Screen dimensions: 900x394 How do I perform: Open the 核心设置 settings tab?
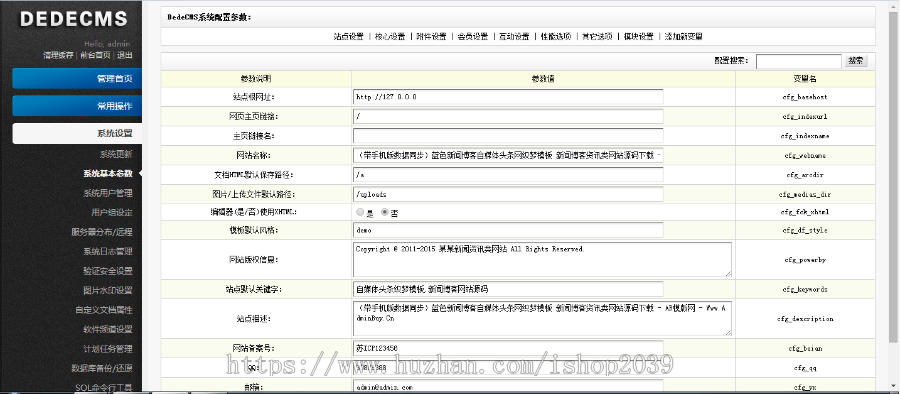tap(390, 36)
